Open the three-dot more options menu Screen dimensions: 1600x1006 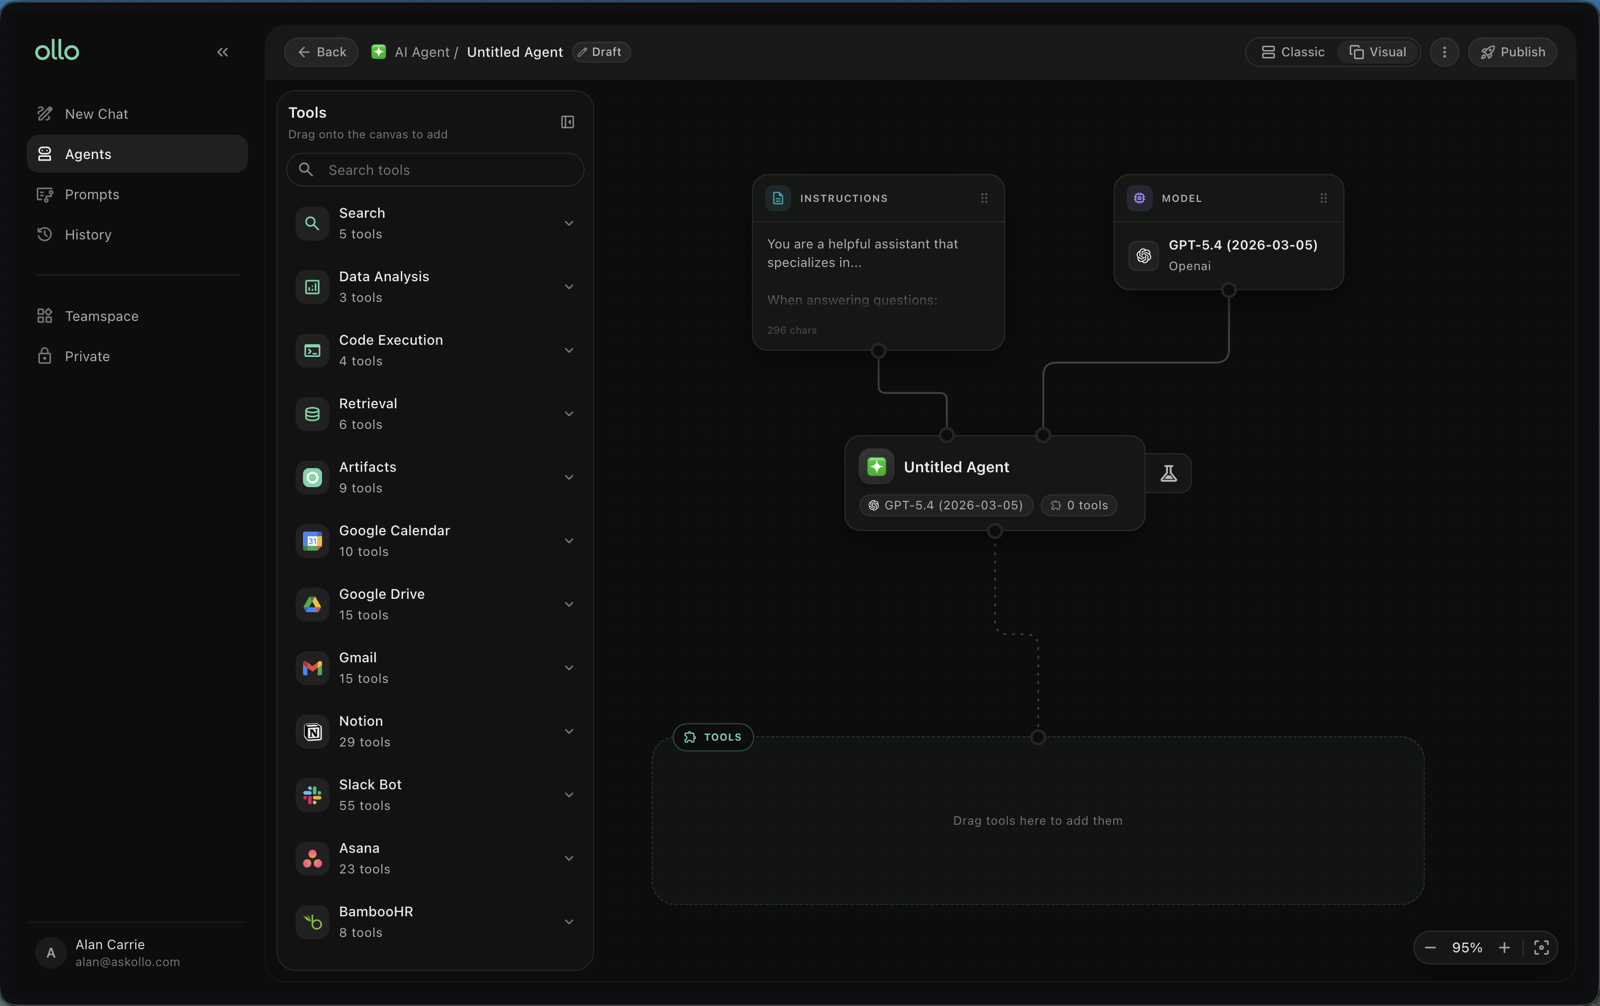click(1444, 52)
